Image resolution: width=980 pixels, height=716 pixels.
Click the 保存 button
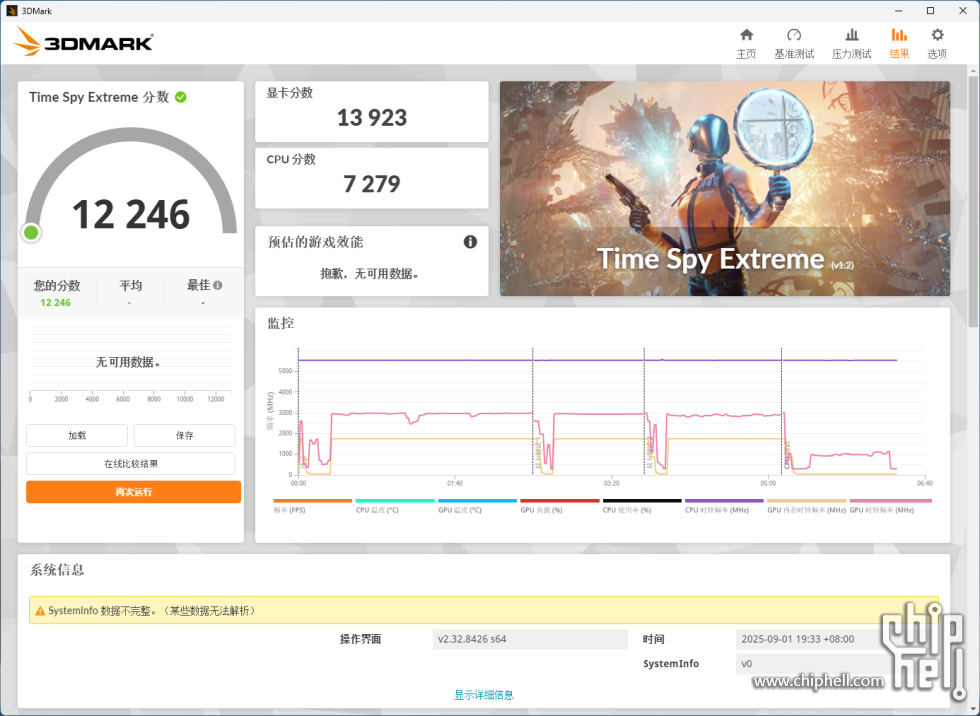coord(184,435)
